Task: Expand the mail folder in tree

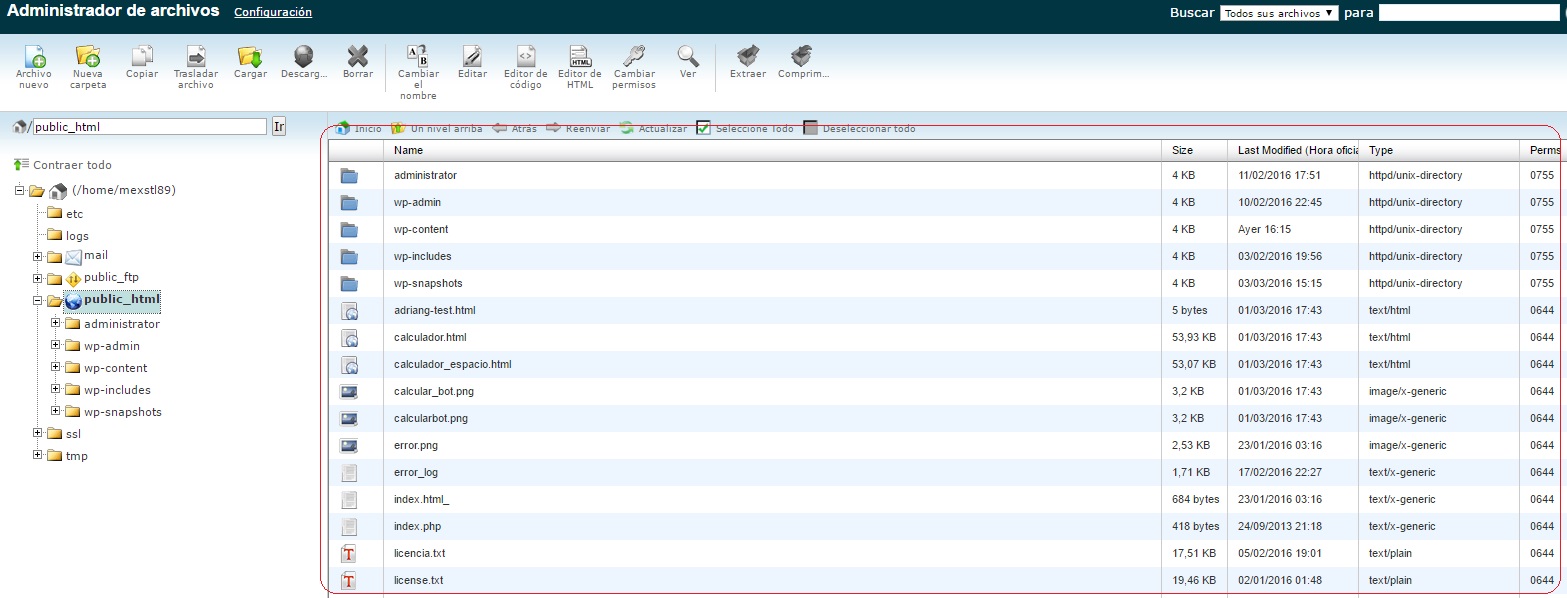Action: click(x=38, y=256)
